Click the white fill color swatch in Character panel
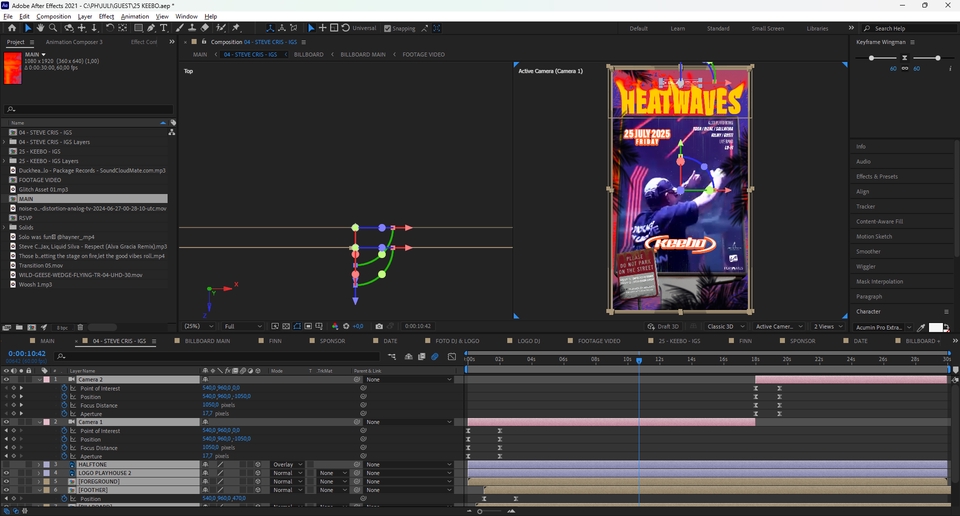 936,327
